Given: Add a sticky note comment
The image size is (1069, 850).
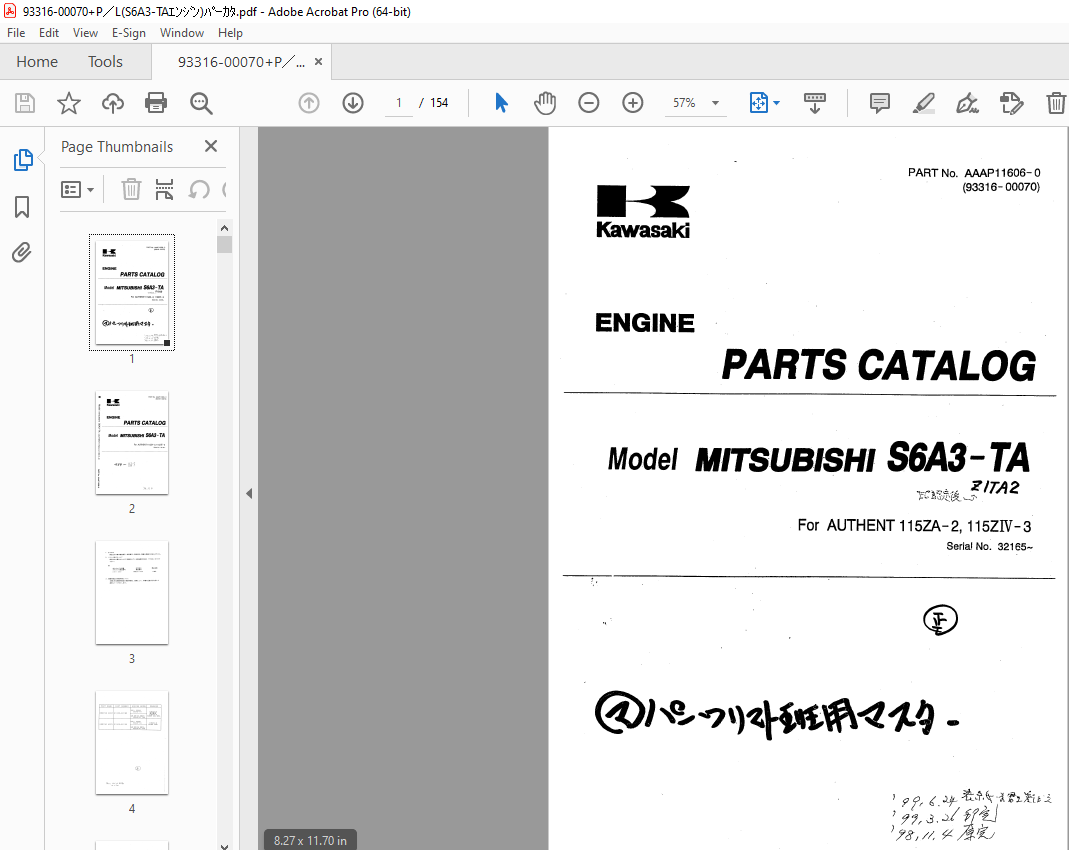Looking at the screenshot, I should coord(879,103).
